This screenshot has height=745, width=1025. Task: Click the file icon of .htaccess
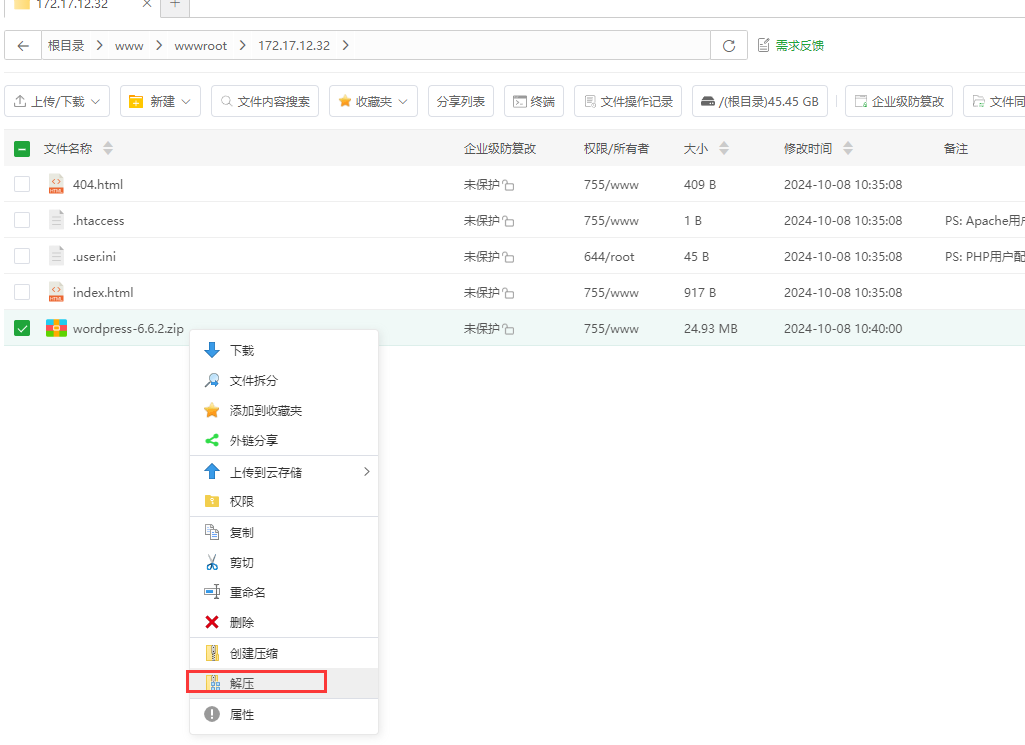(56, 220)
